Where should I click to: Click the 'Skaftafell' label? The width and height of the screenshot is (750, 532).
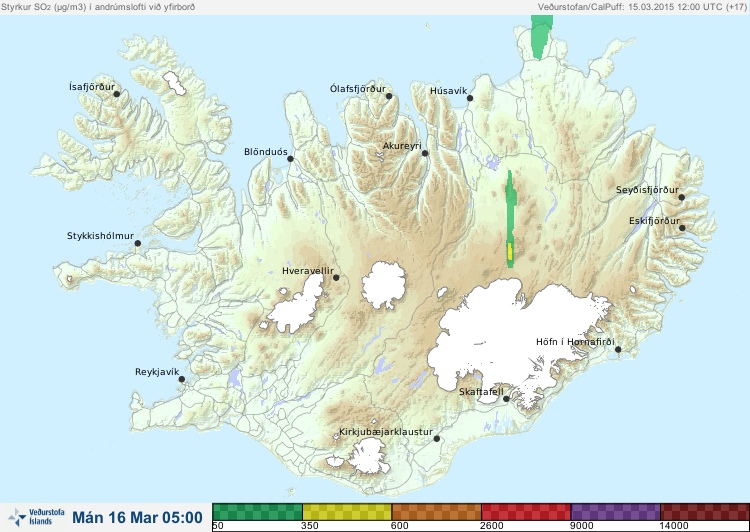pos(481,392)
